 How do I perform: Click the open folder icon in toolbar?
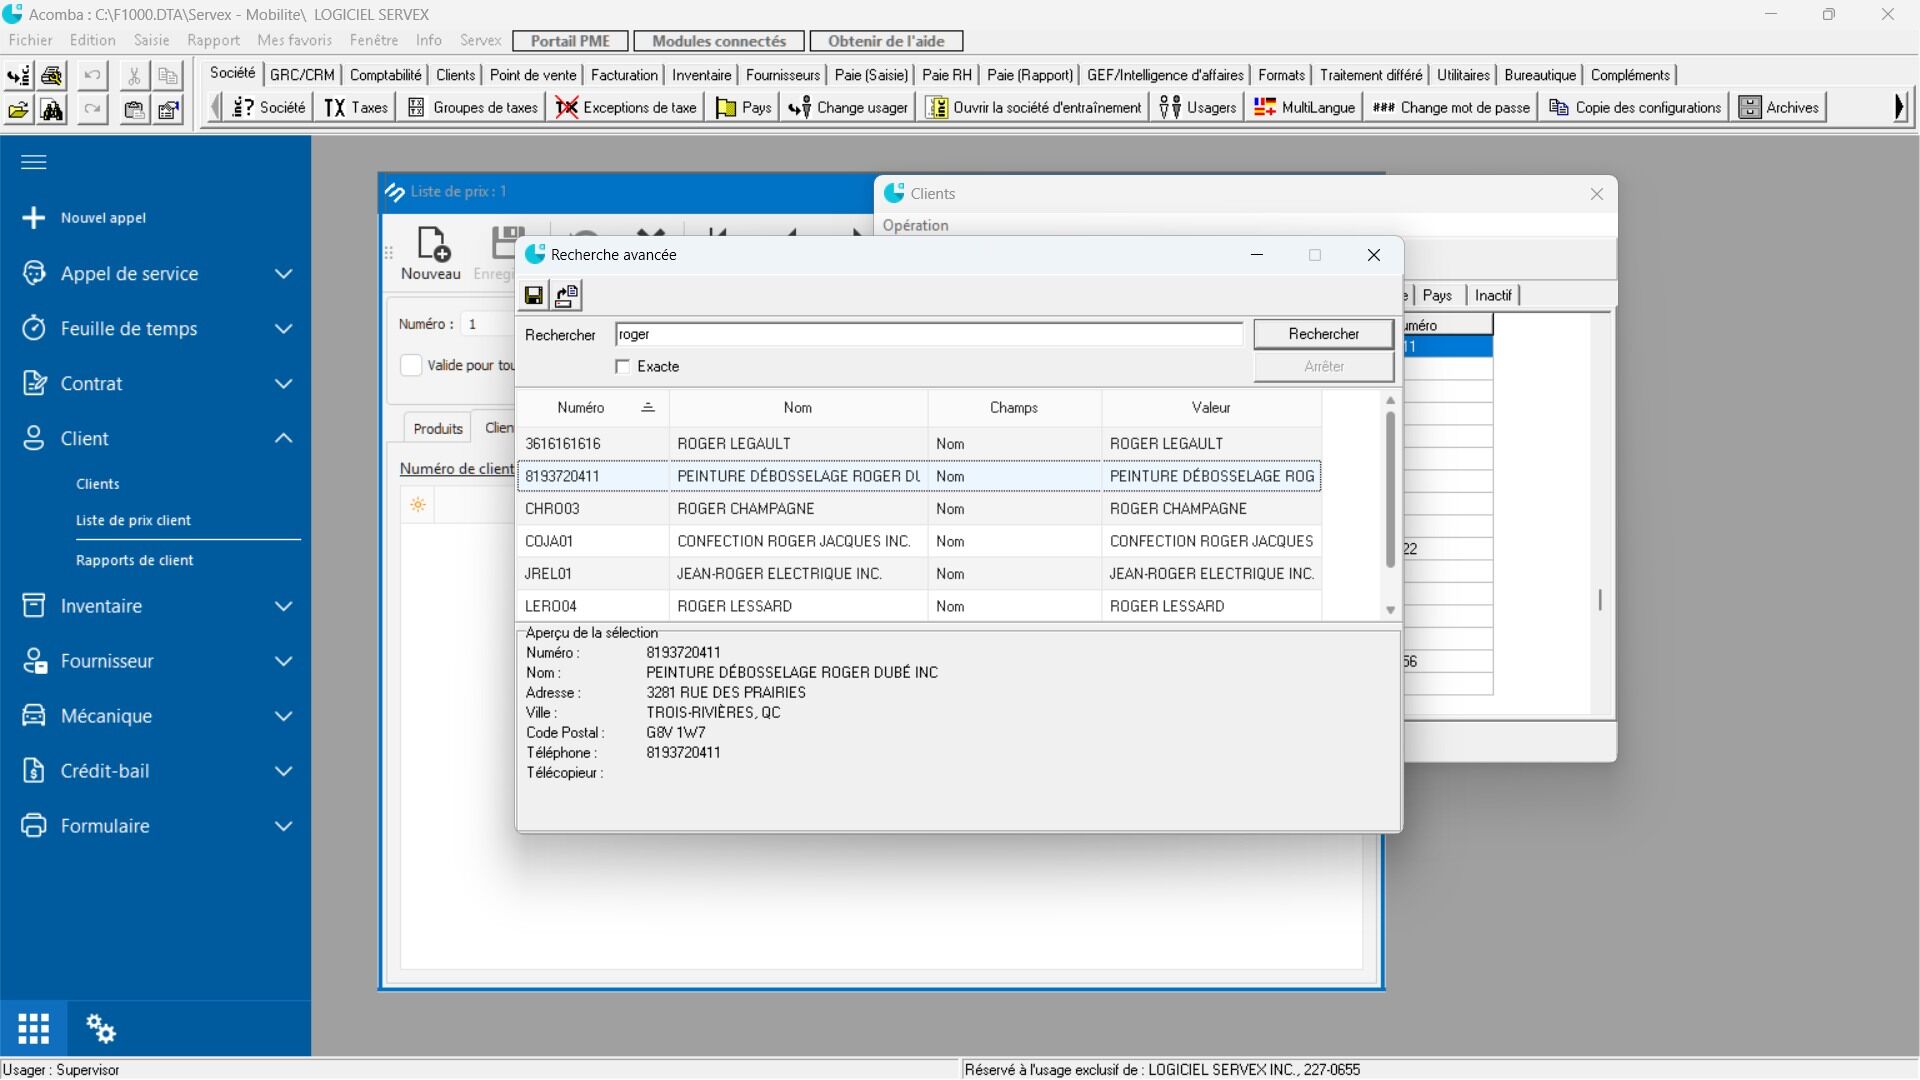coord(18,110)
